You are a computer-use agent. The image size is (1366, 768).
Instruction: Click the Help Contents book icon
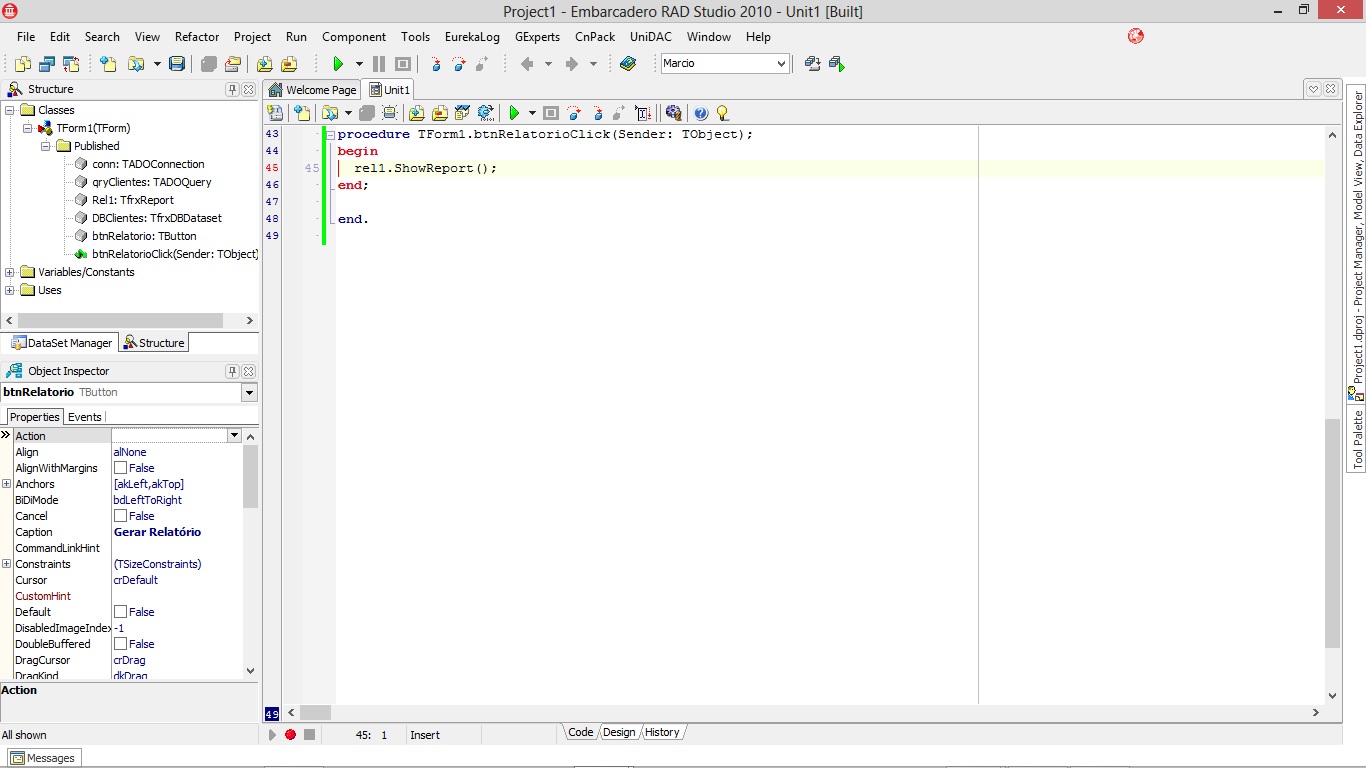pyautogui.click(x=628, y=64)
